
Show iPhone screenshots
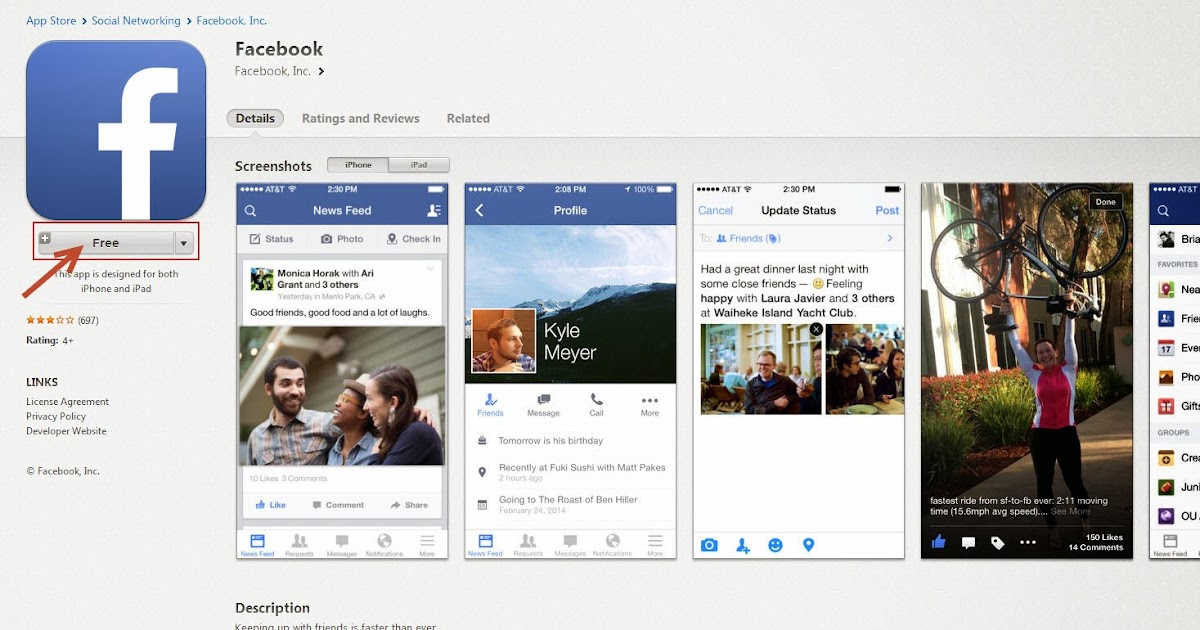(358, 165)
